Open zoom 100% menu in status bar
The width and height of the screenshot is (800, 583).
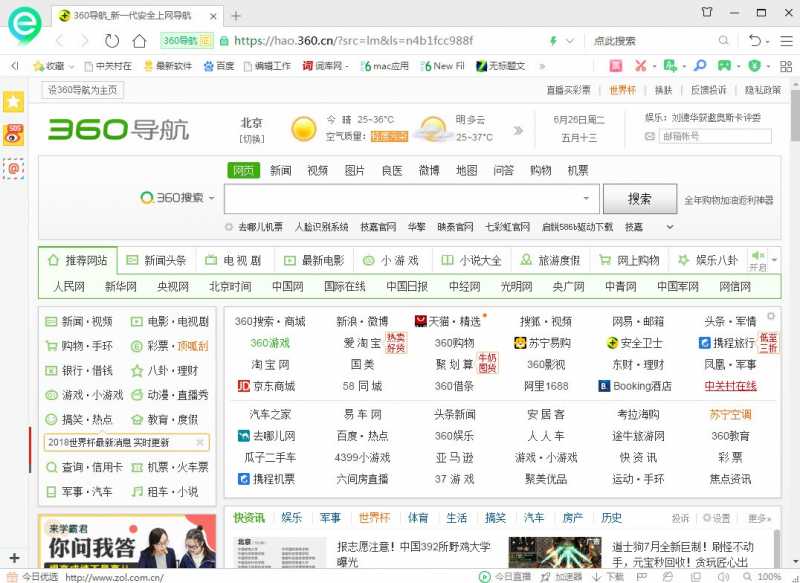pos(762,577)
